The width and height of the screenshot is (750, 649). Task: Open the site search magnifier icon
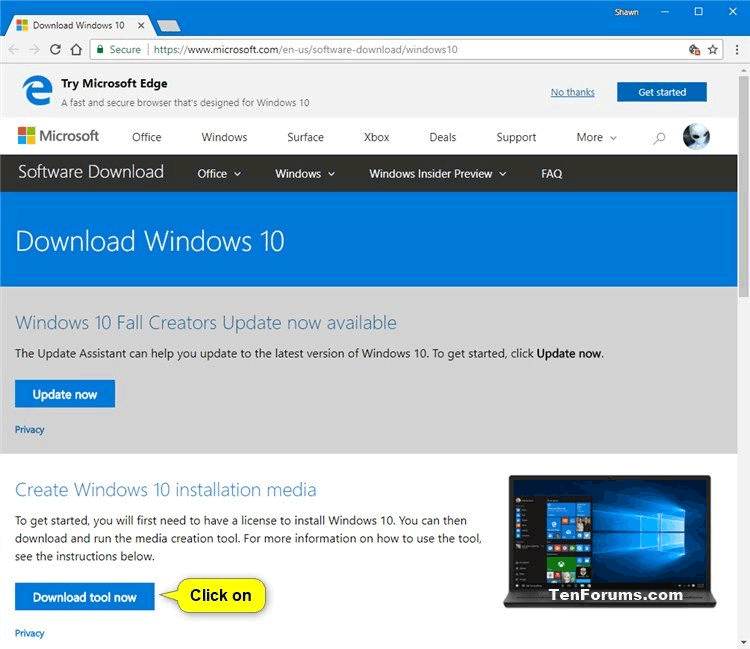click(659, 138)
